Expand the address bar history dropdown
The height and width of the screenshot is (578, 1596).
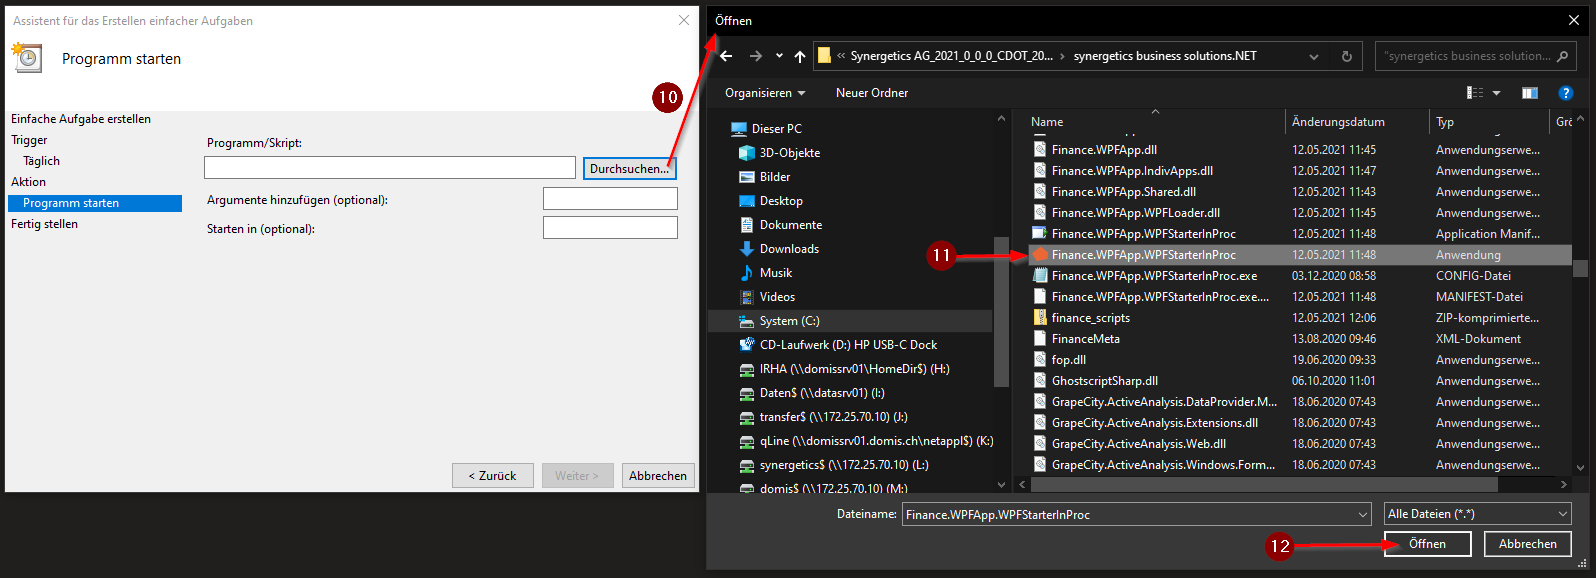pyautogui.click(x=1314, y=56)
